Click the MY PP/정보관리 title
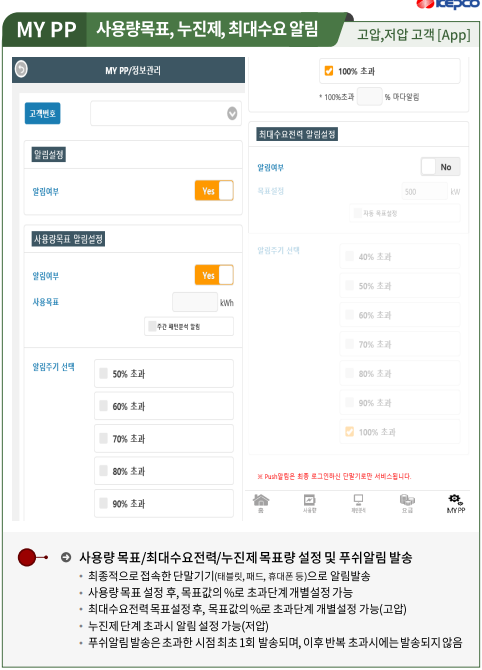 click(133, 70)
